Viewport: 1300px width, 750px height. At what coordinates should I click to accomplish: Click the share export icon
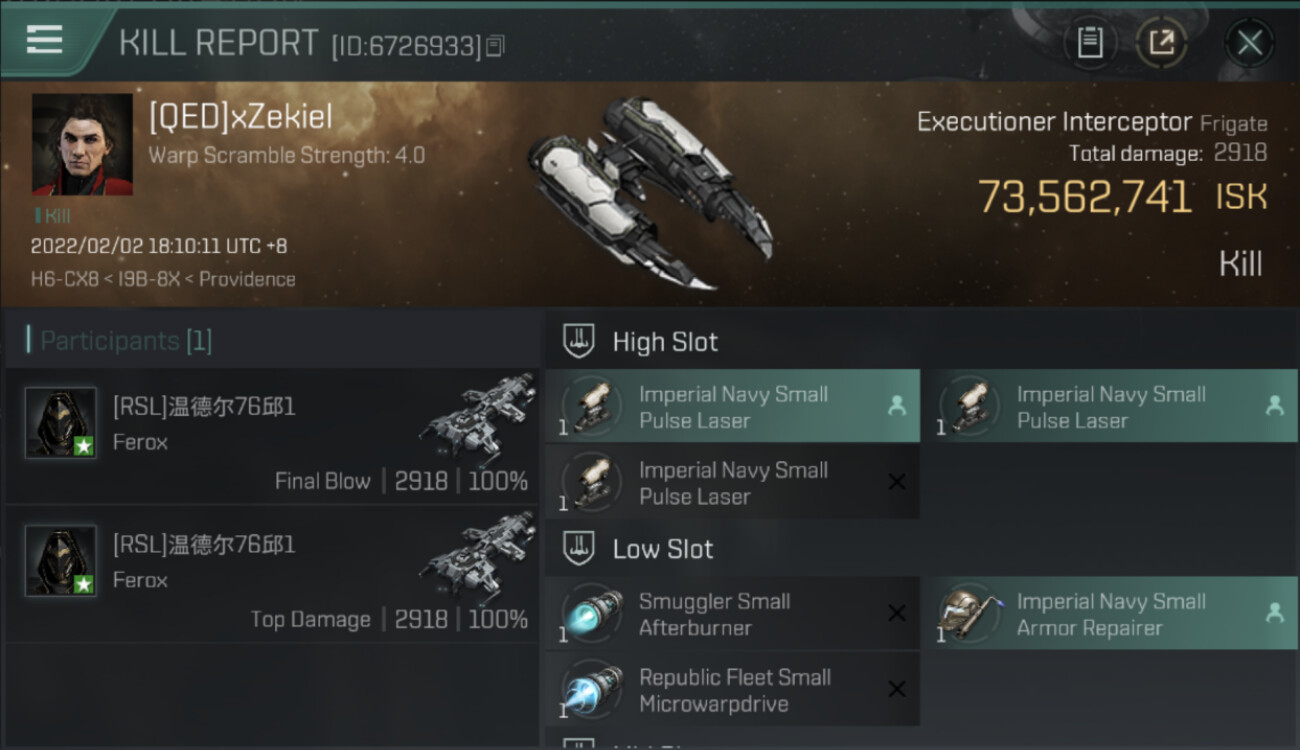[x=1161, y=43]
